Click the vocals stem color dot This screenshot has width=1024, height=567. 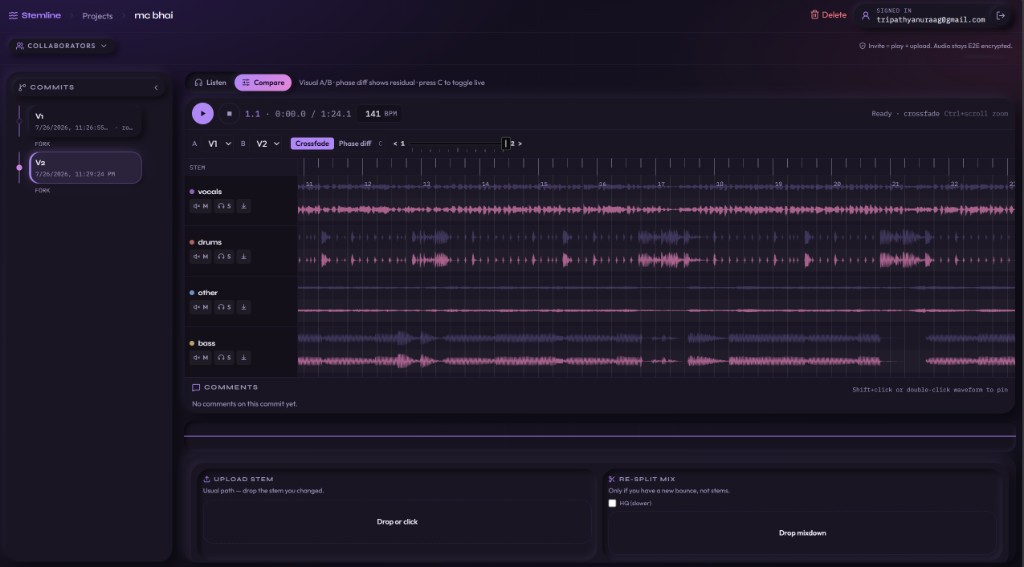coord(191,191)
